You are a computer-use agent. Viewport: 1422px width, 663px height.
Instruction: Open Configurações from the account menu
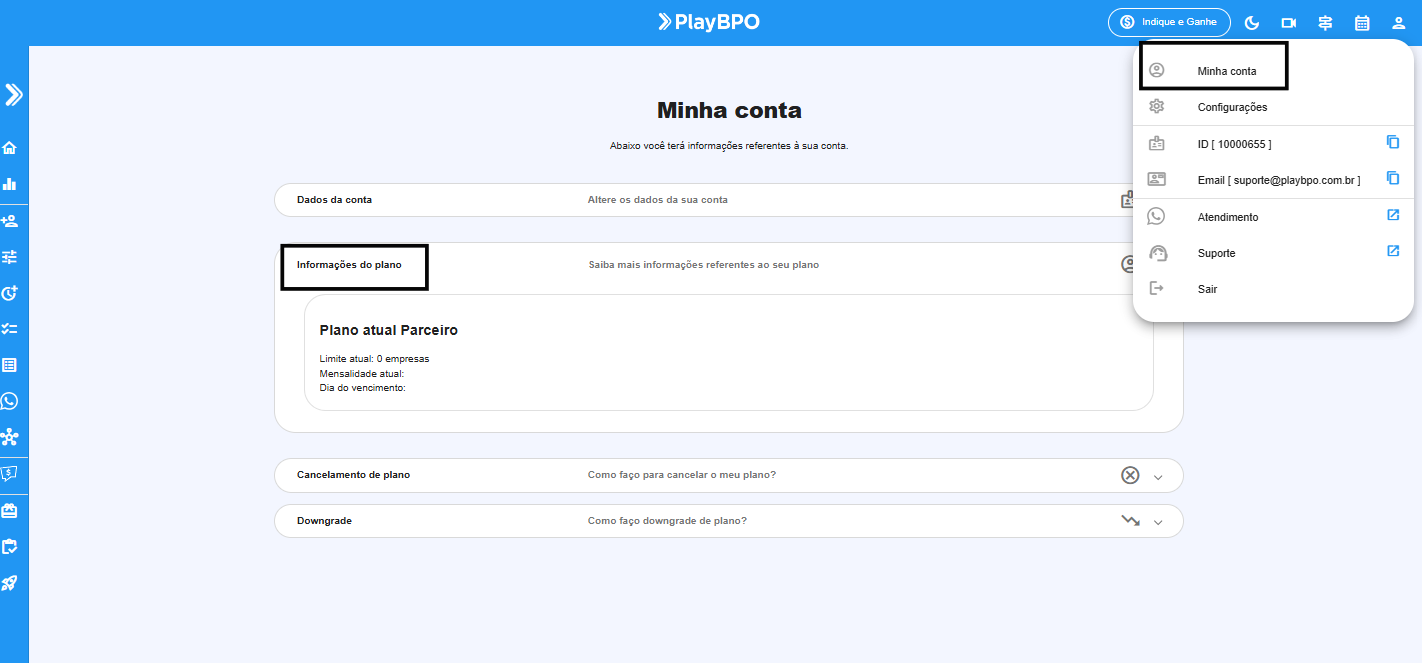pyautogui.click(x=1232, y=107)
